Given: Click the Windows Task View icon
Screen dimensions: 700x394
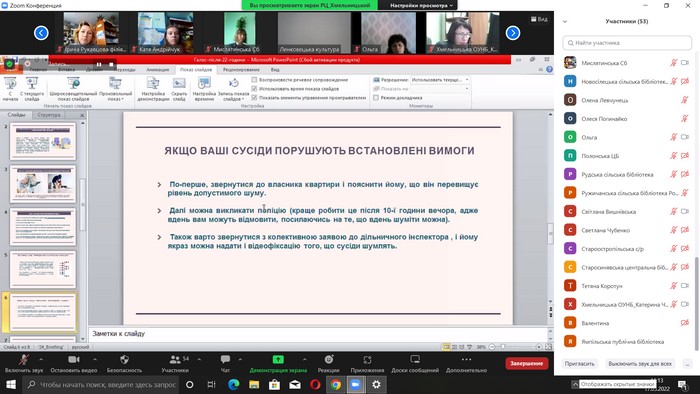Looking at the screenshot, I should [212, 384].
